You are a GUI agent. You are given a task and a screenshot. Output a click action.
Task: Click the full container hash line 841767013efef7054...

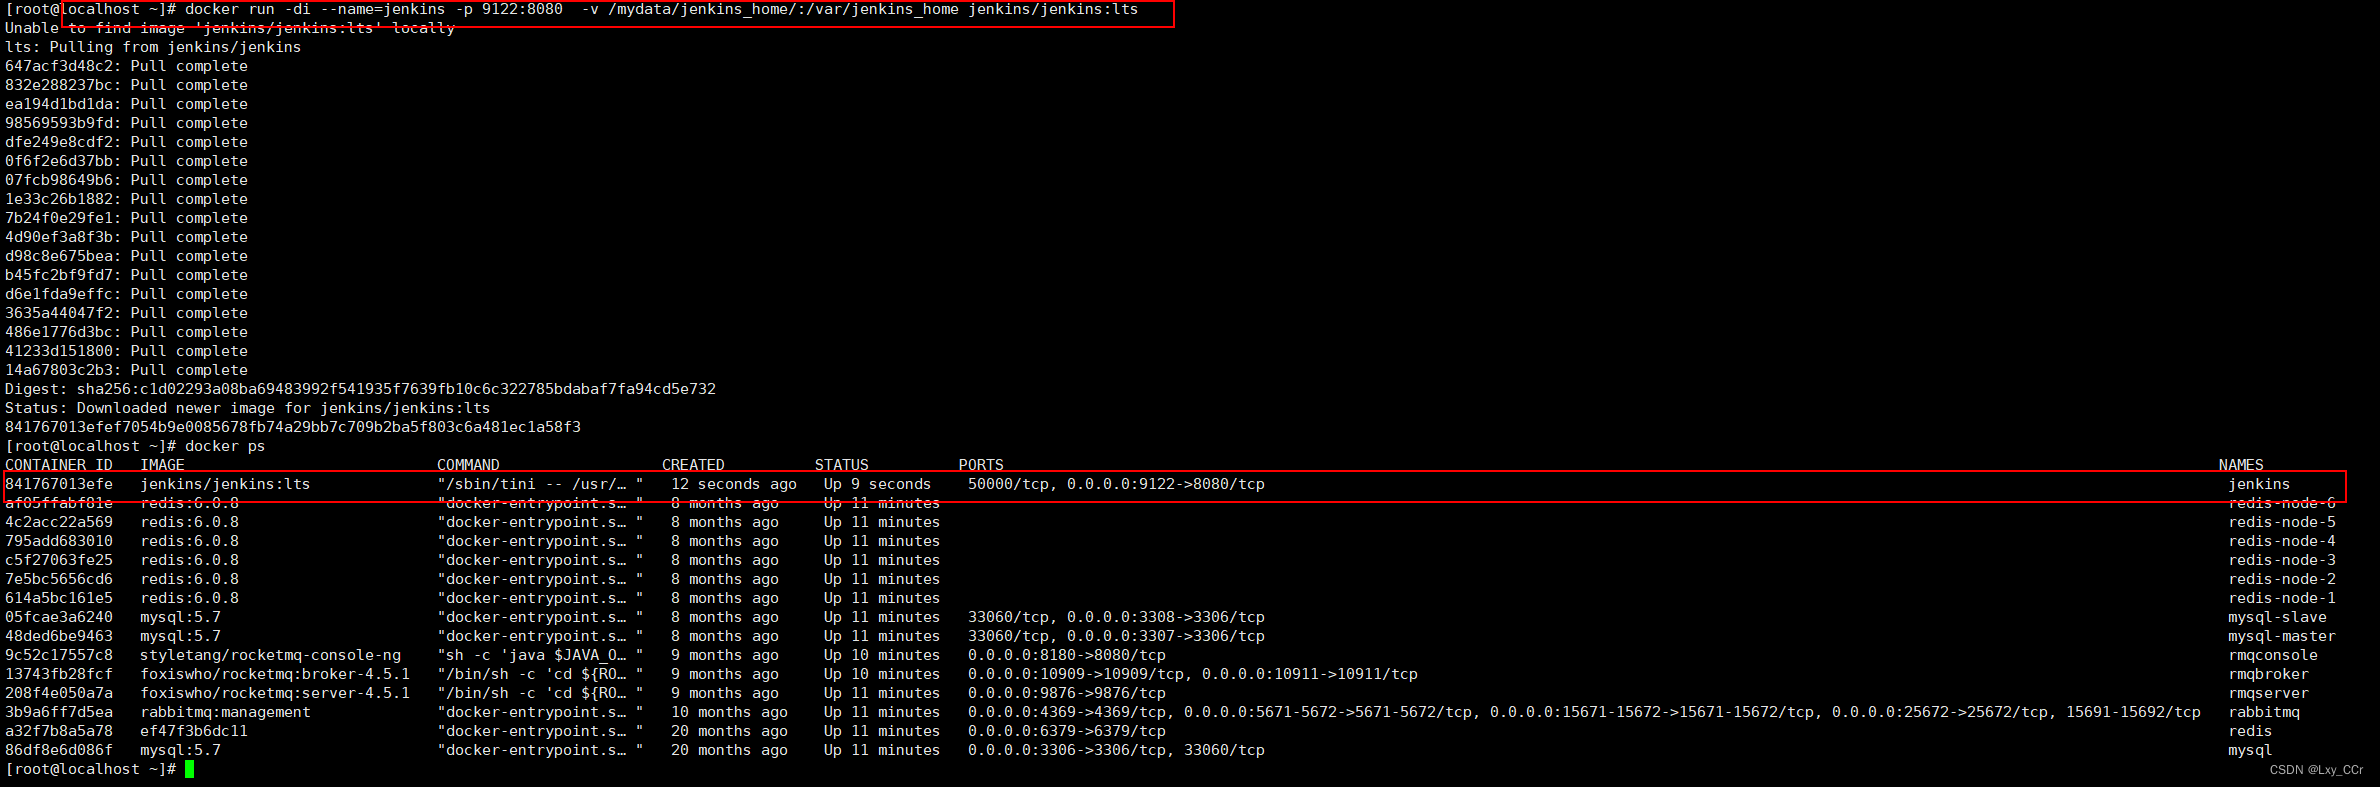293,427
